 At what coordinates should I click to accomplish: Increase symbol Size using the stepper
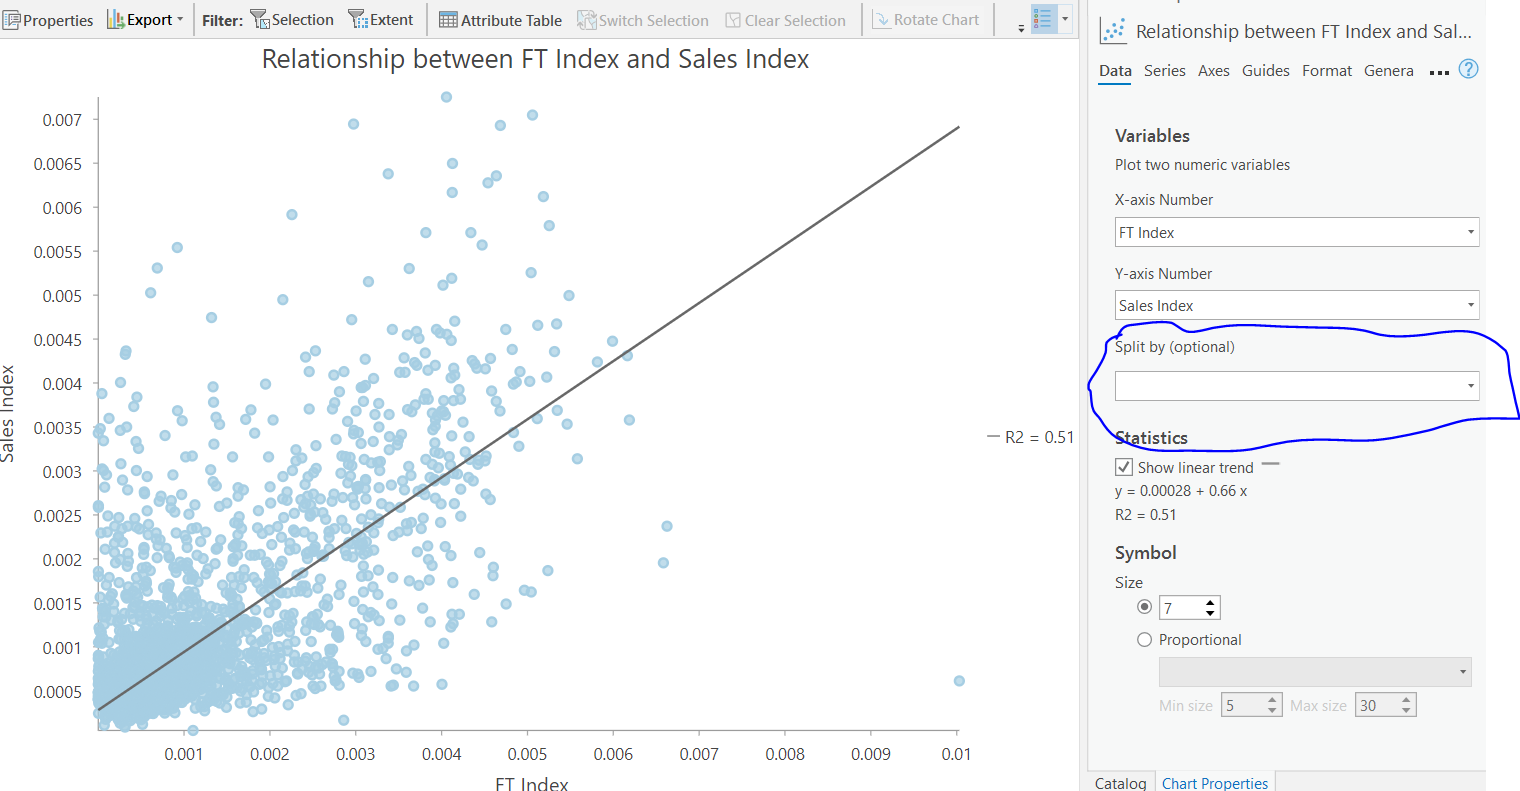pyautogui.click(x=1211, y=602)
